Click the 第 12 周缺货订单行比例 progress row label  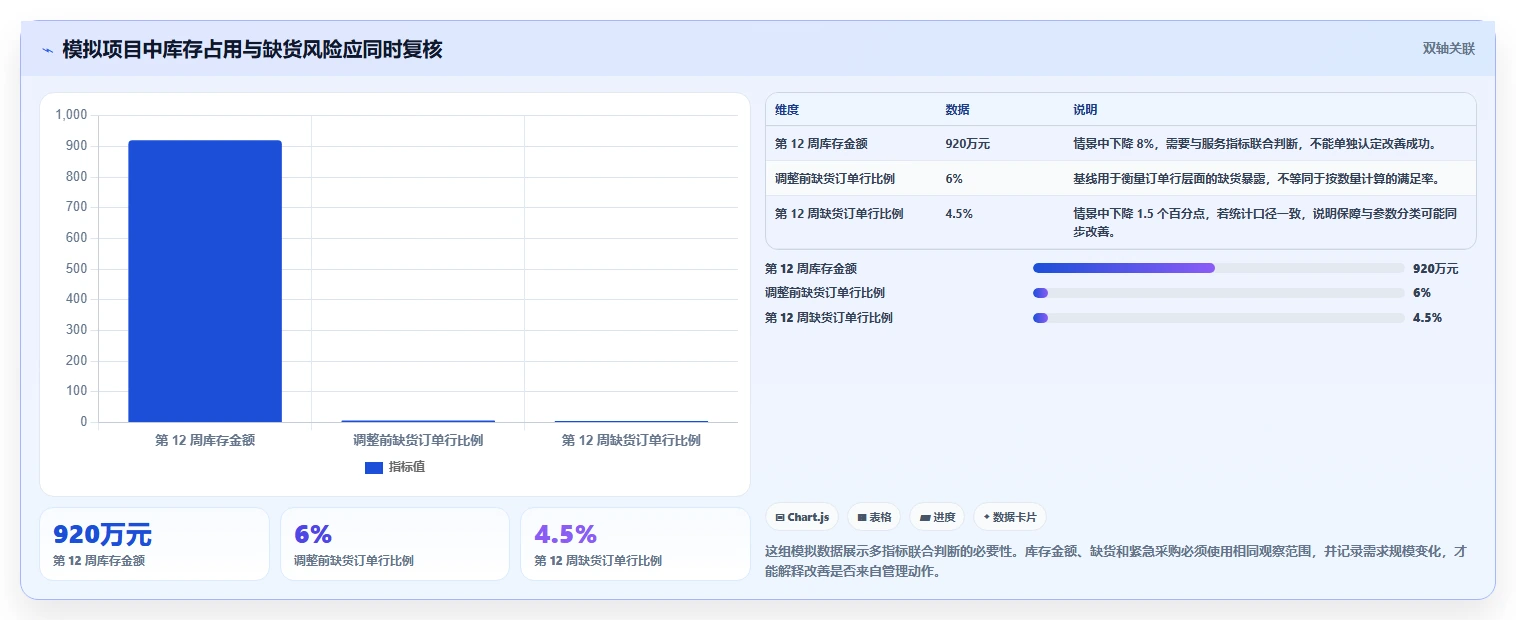pos(829,318)
